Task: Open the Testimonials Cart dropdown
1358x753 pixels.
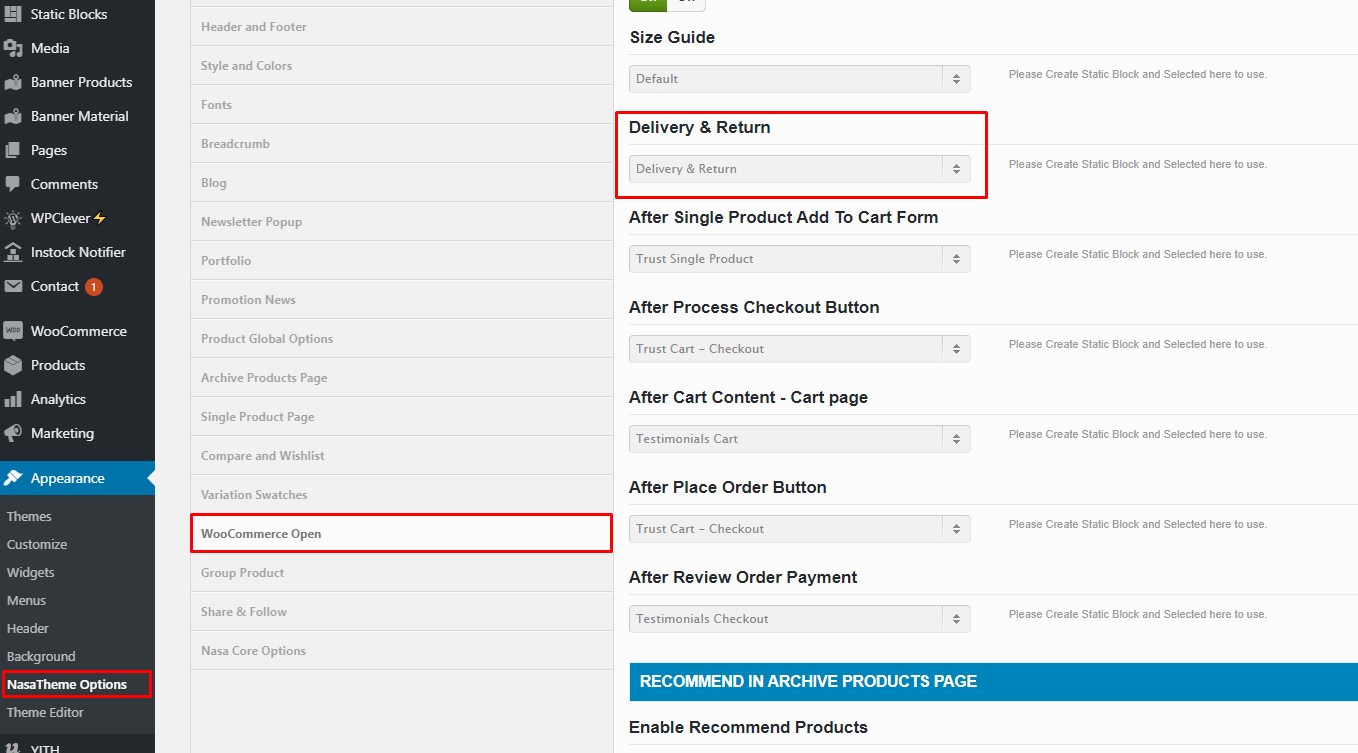Action: click(800, 439)
